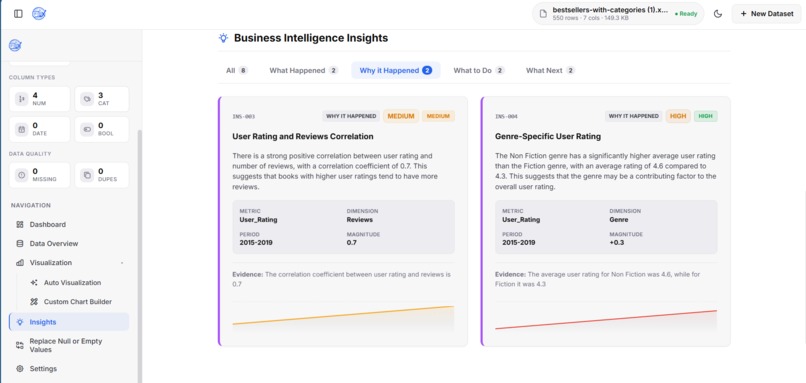Click the Genre dimension value
Image resolution: width=806 pixels, height=383 pixels.
(x=619, y=220)
